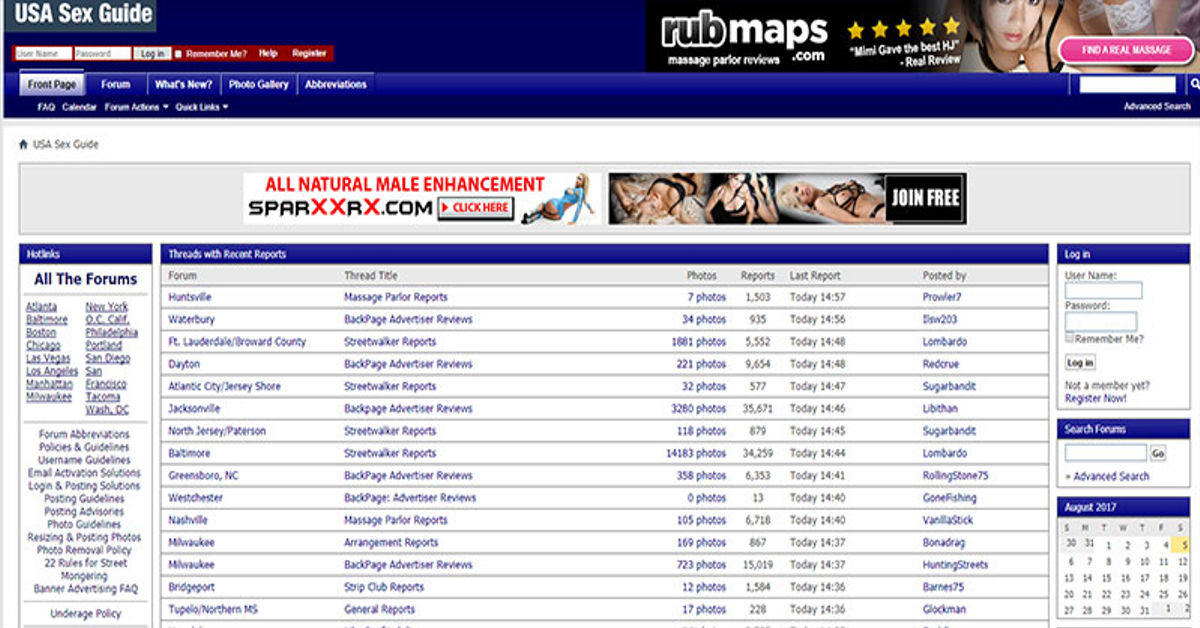Click 14183 photos in Baltimore row
Viewport: 1200px width, 628px height.
[x=696, y=453]
